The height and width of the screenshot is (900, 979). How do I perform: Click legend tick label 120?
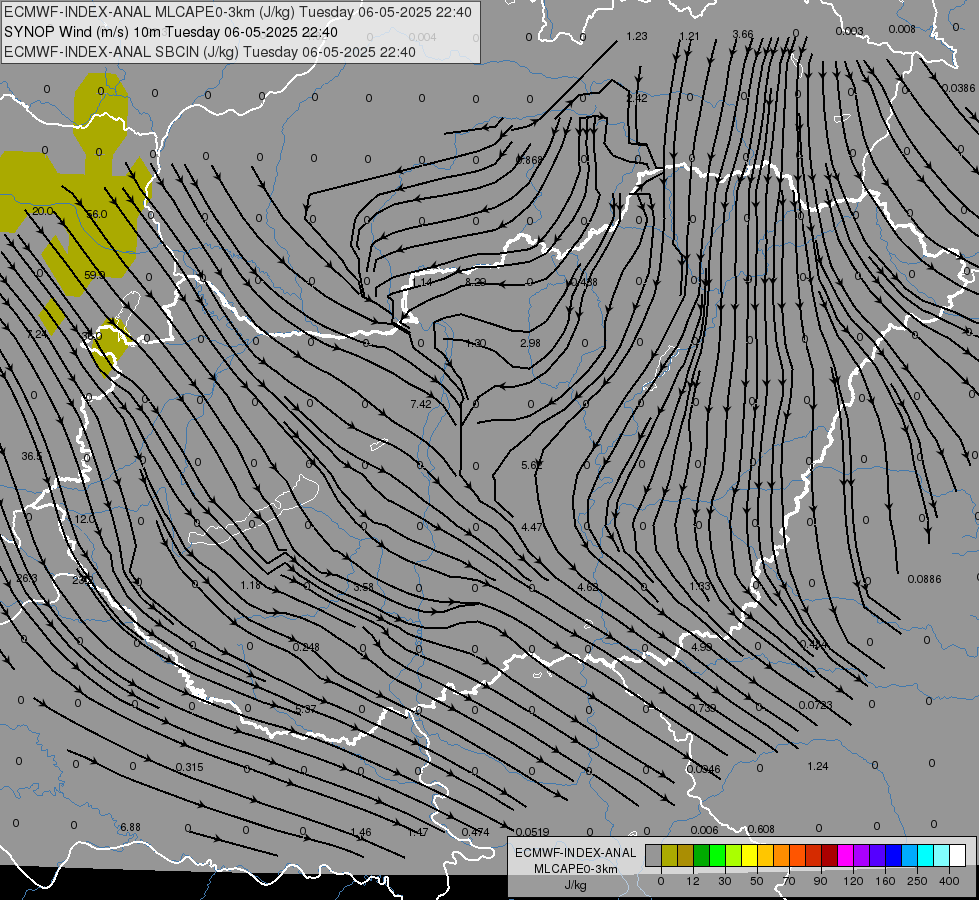[x=853, y=881]
